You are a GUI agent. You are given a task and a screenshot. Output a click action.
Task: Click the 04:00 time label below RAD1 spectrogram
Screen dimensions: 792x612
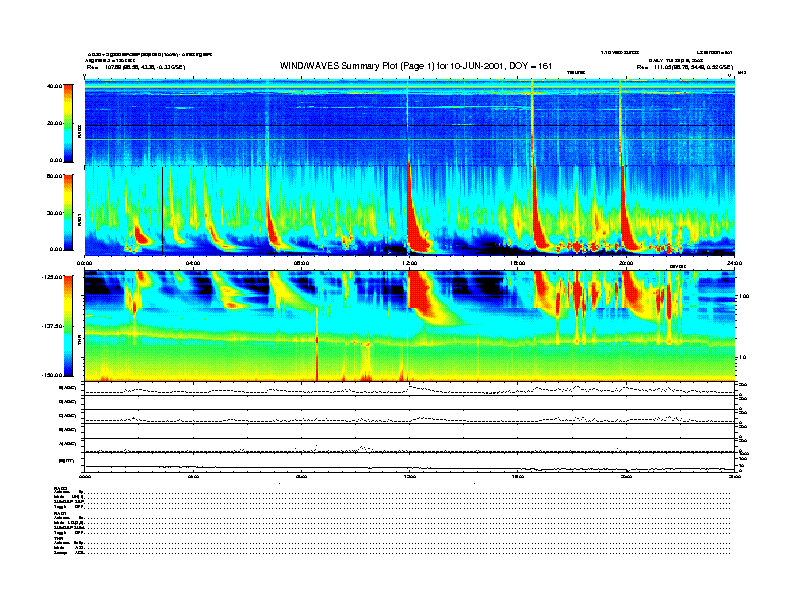click(193, 263)
